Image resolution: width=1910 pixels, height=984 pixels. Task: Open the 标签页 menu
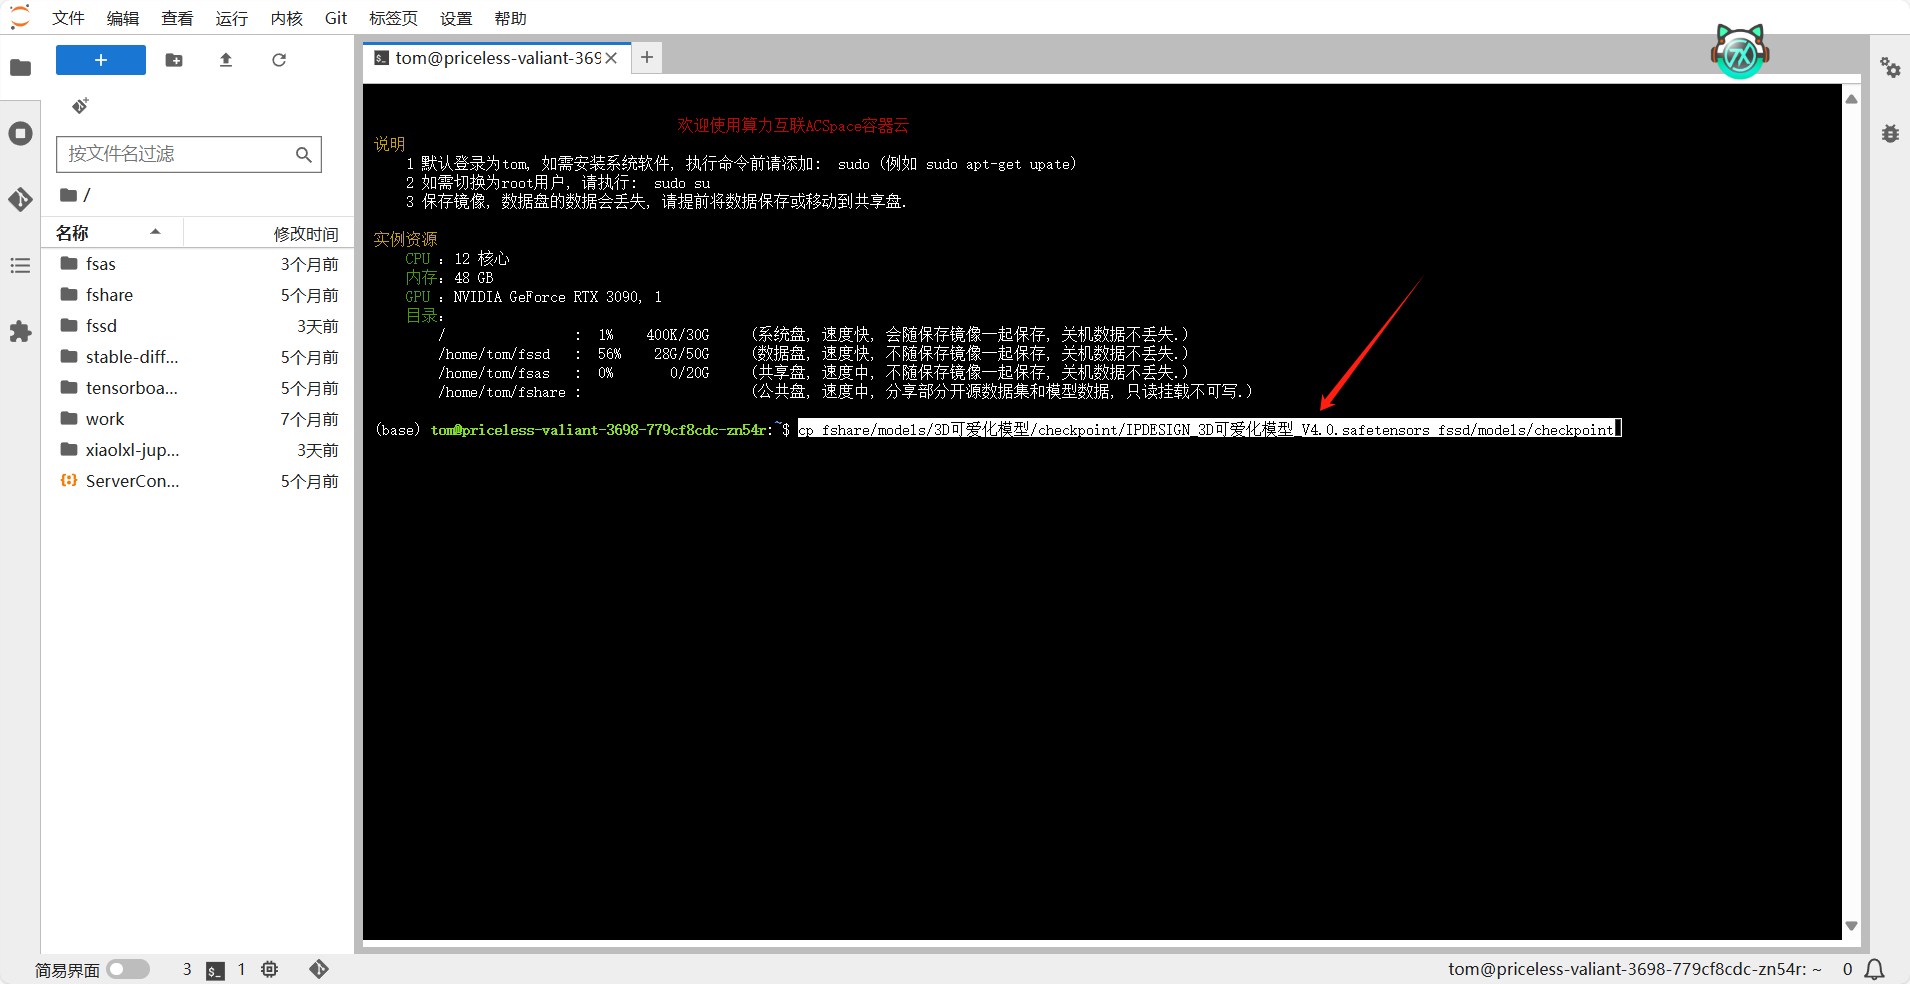coord(393,18)
